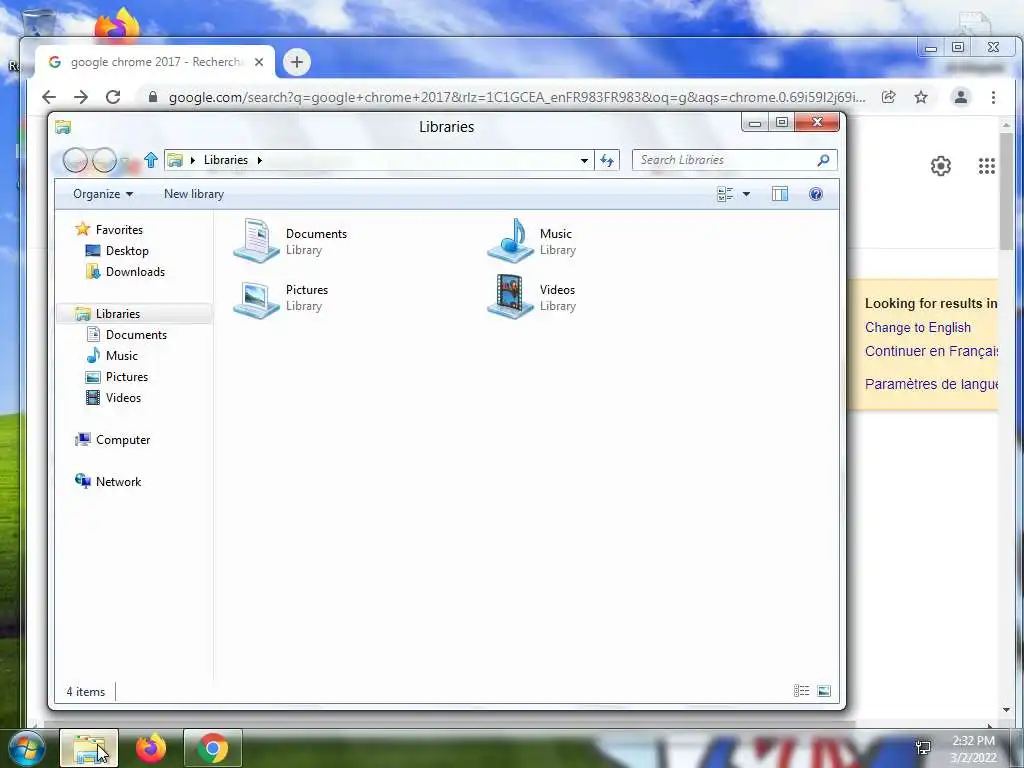Click the File Explorer taskbar icon
Screen dimensions: 1024x768
pos(89,748)
